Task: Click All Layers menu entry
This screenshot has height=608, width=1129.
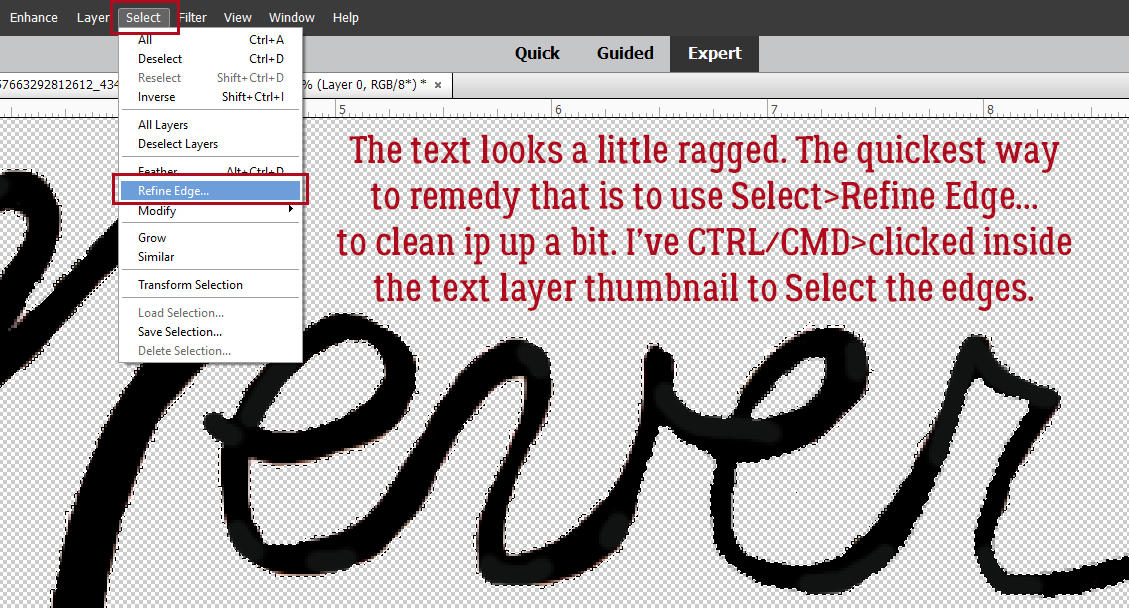Action: point(210,125)
